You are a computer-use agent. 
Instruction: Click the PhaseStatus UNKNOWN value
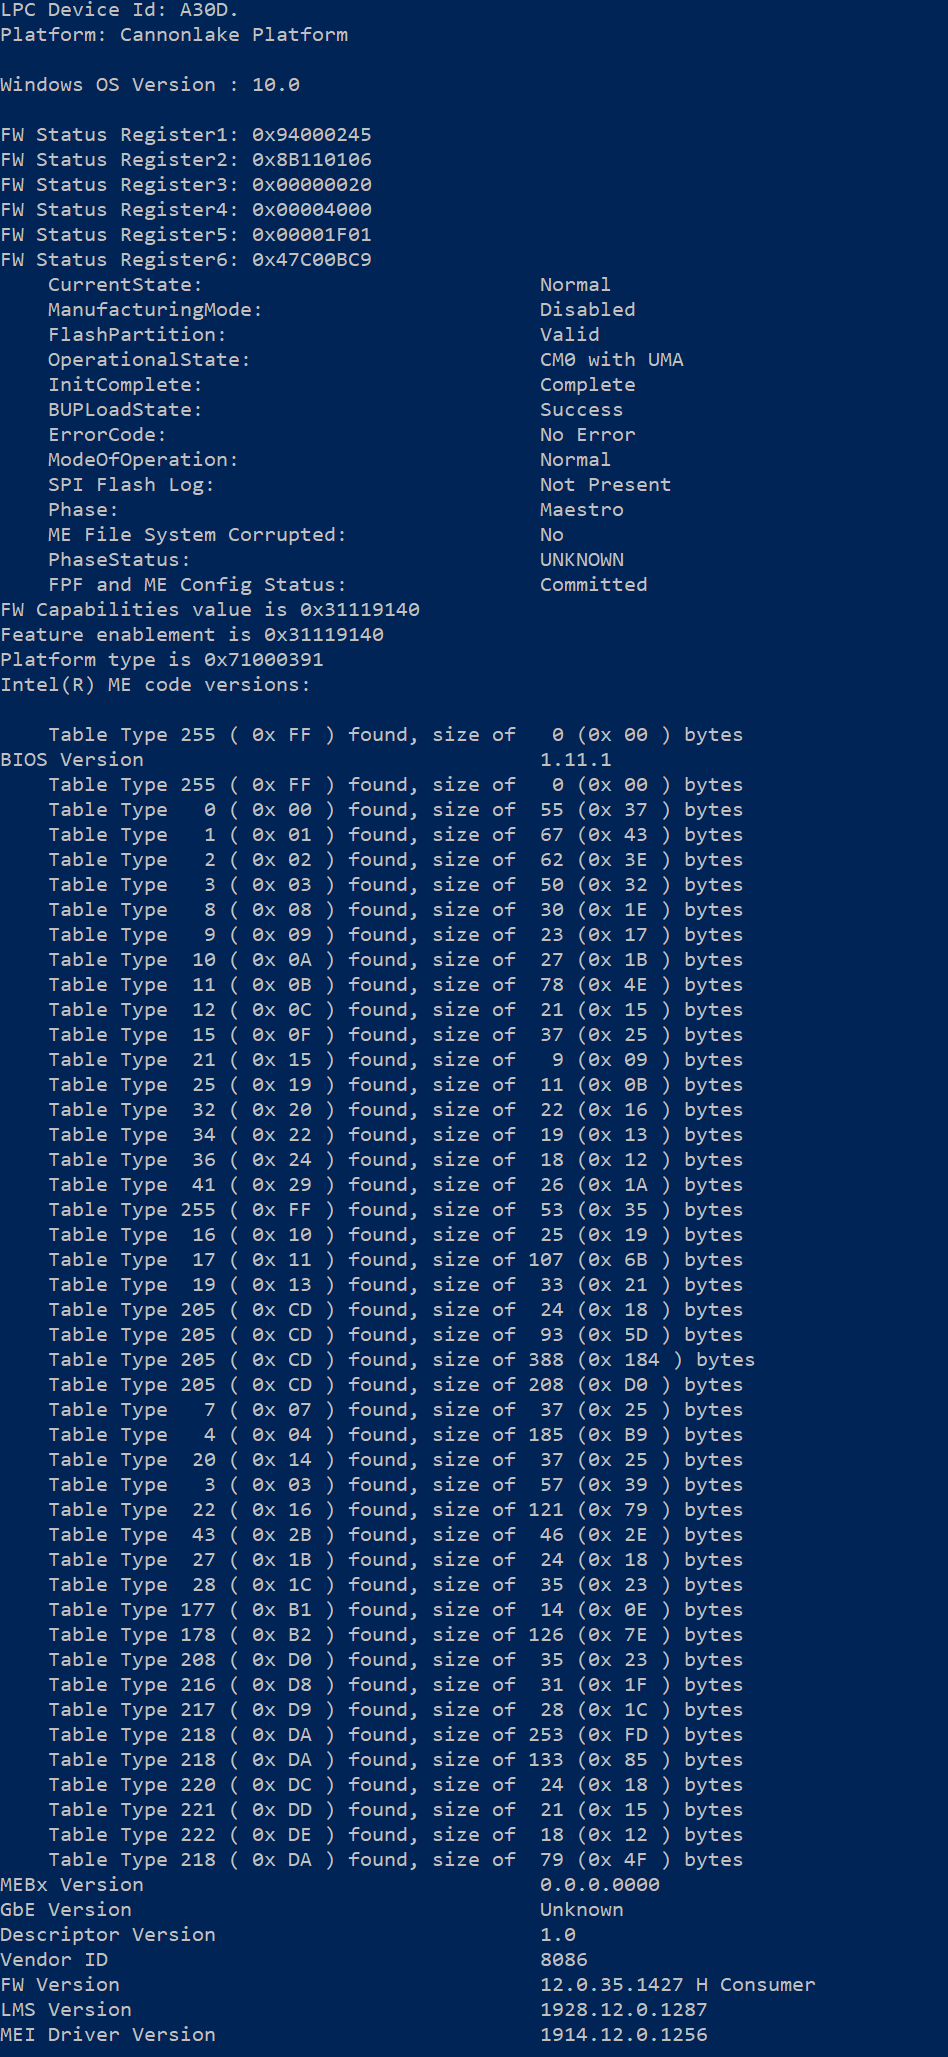click(x=582, y=559)
